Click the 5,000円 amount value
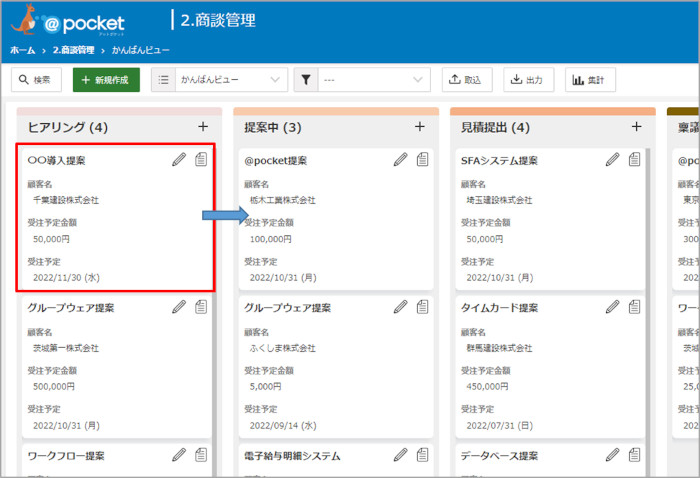This screenshot has height=478, width=700. (x=266, y=387)
